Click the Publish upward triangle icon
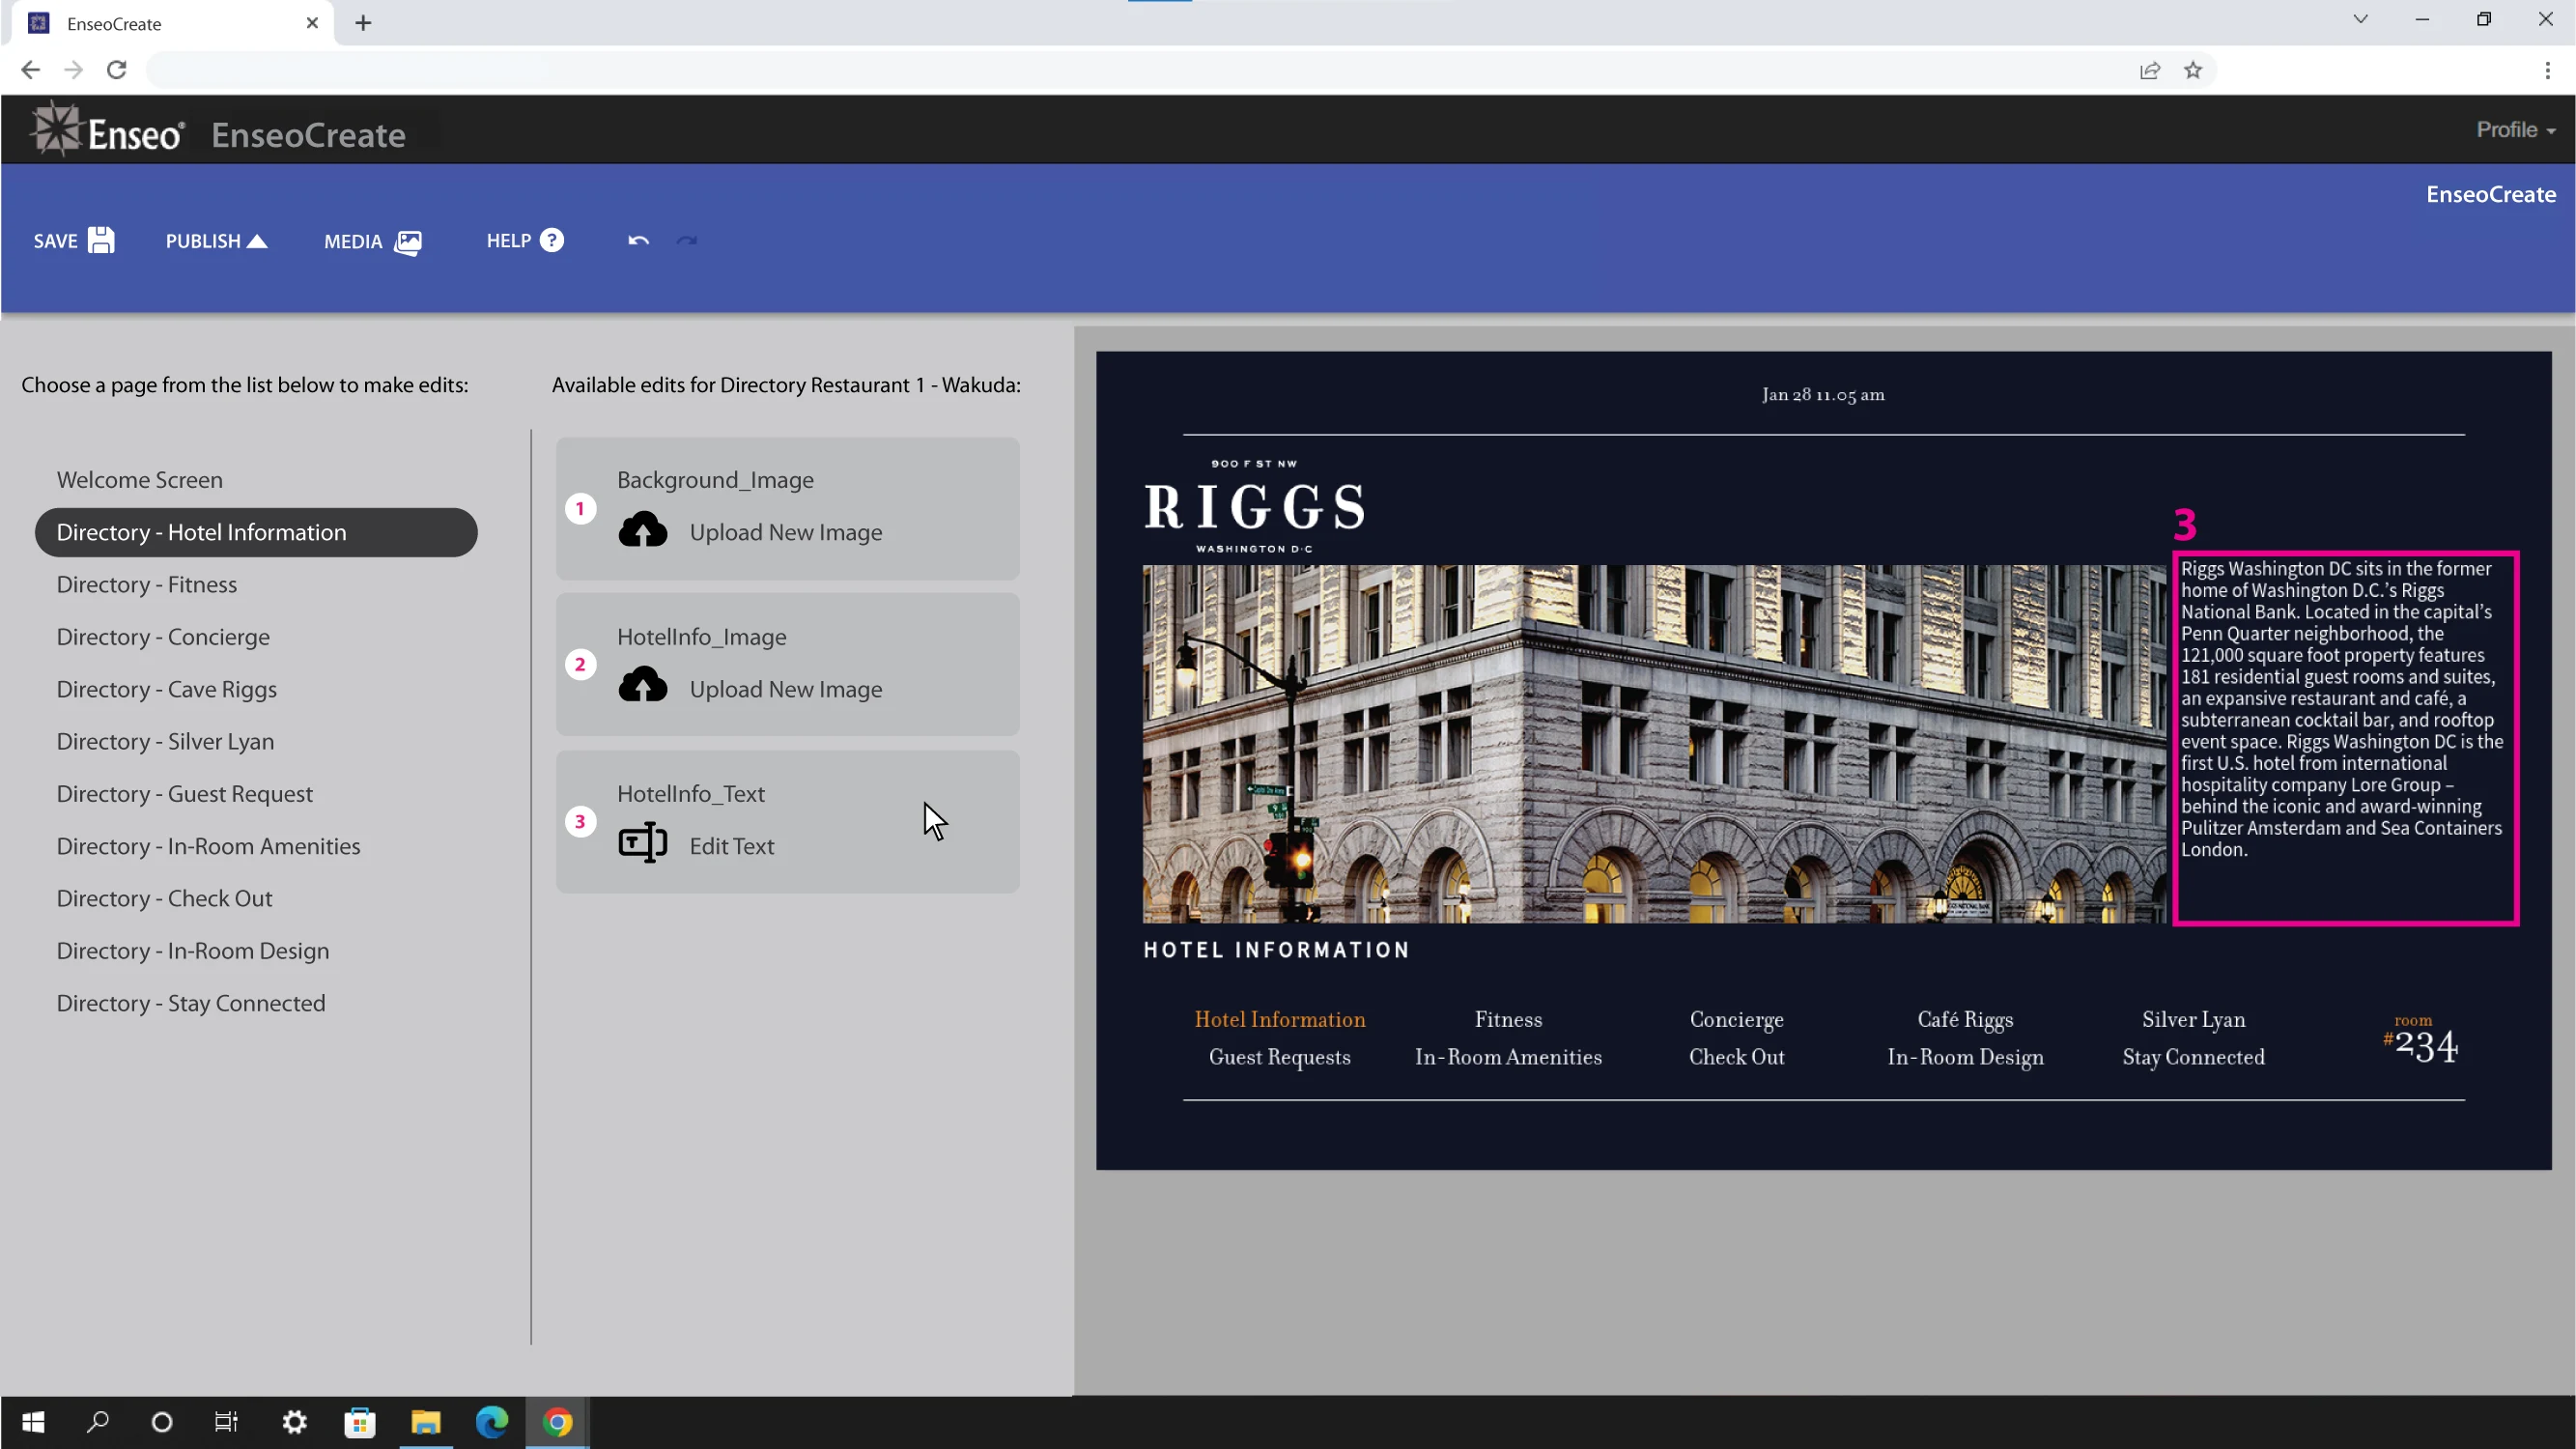This screenshot has height=1449, width=2576. click(x=257, y=241)
